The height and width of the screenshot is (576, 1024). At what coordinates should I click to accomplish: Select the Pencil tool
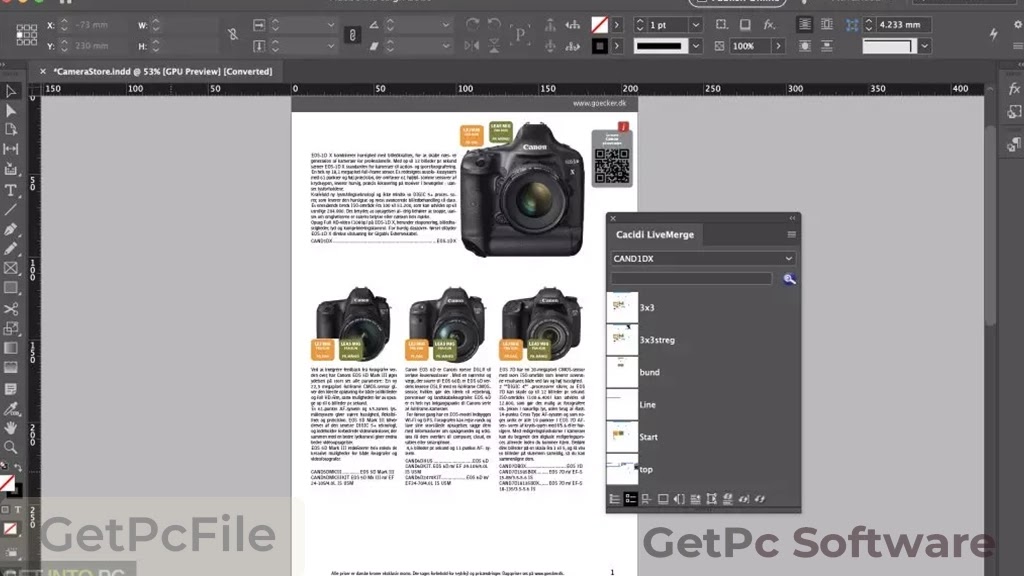[x=10, y=249]
